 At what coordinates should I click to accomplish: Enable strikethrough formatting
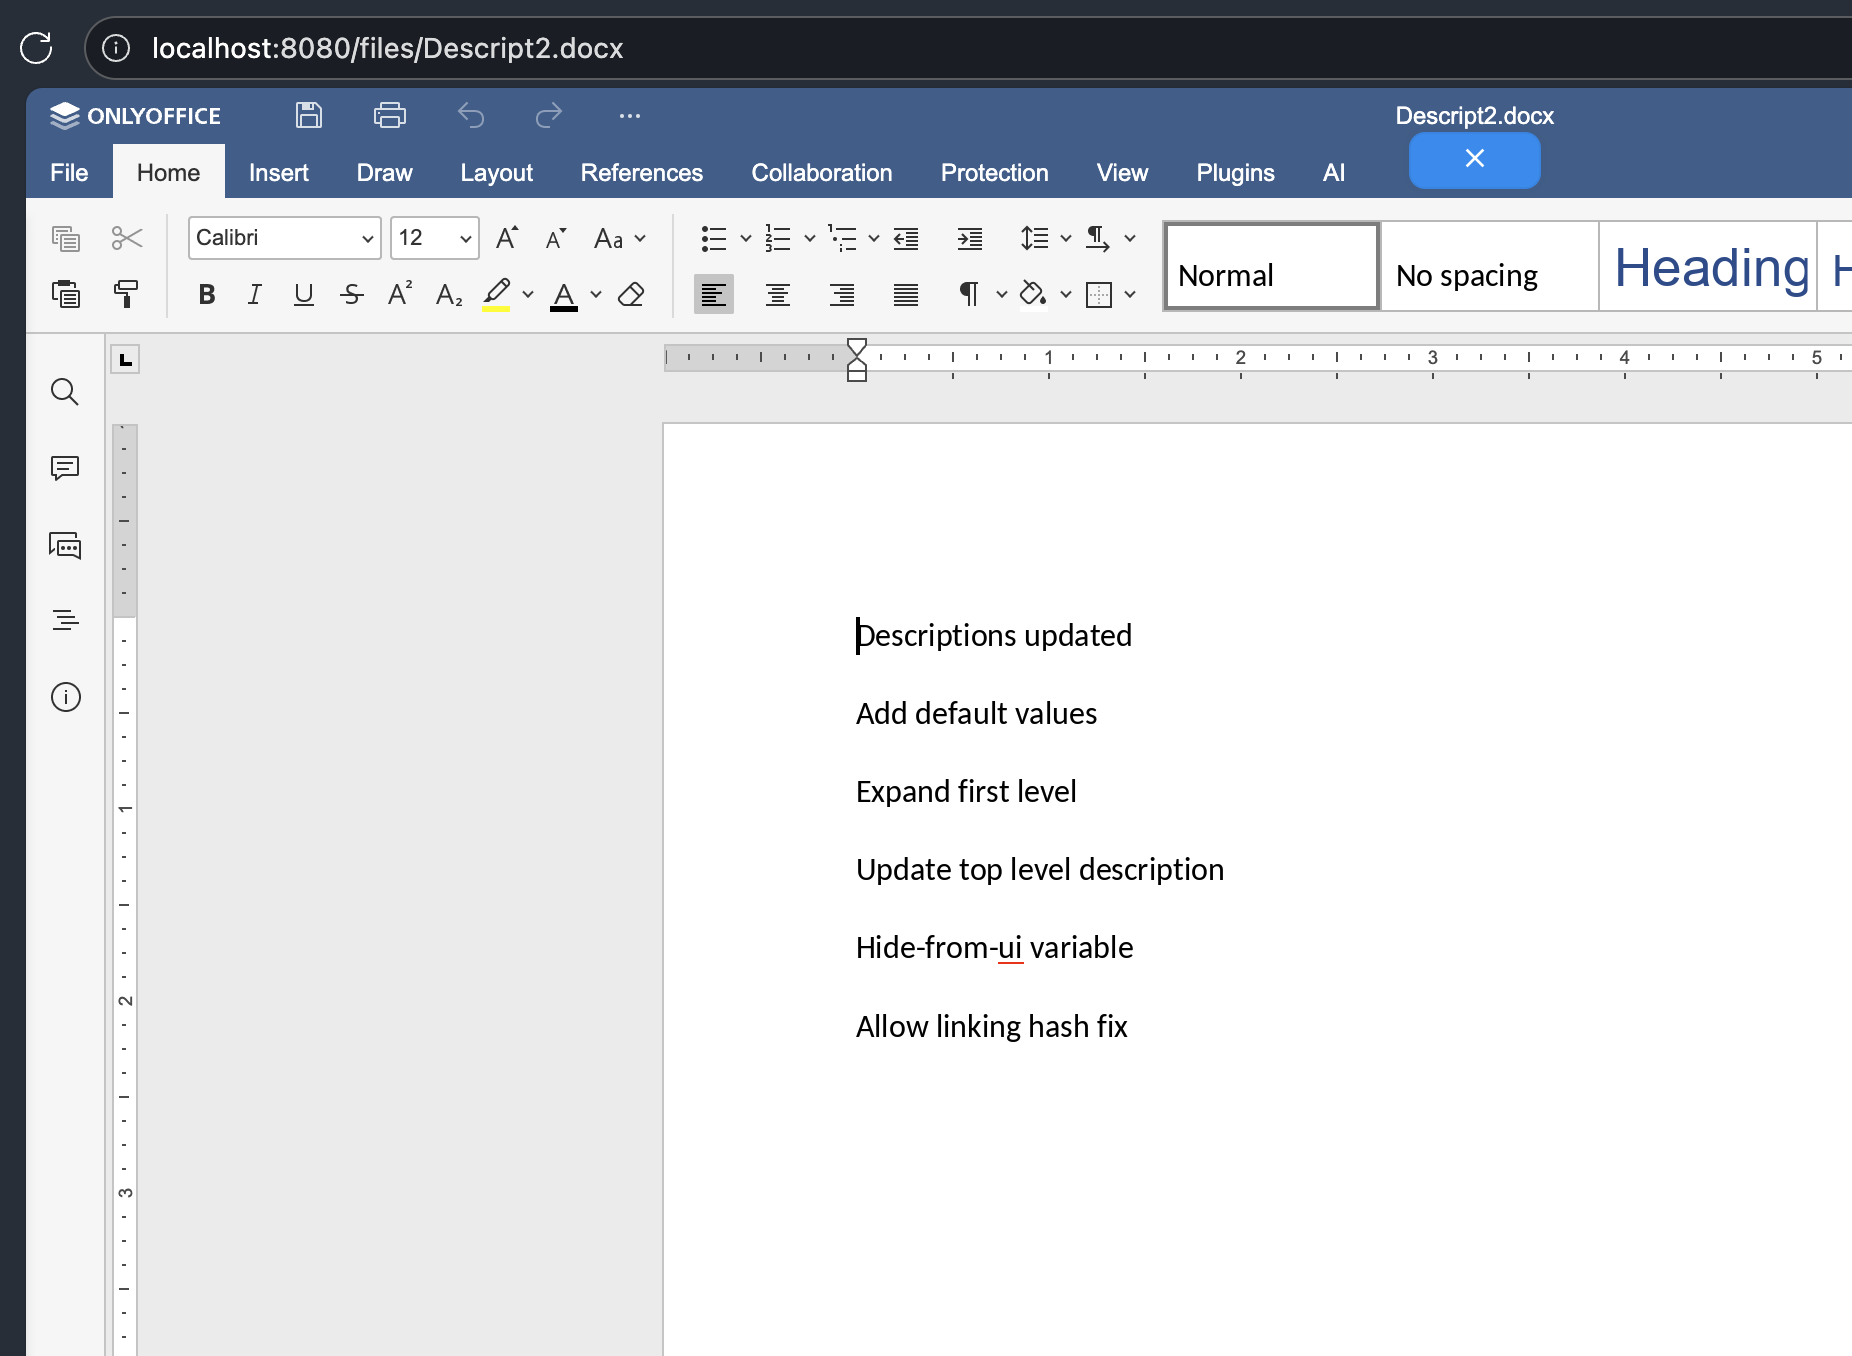tap(351, 294)
